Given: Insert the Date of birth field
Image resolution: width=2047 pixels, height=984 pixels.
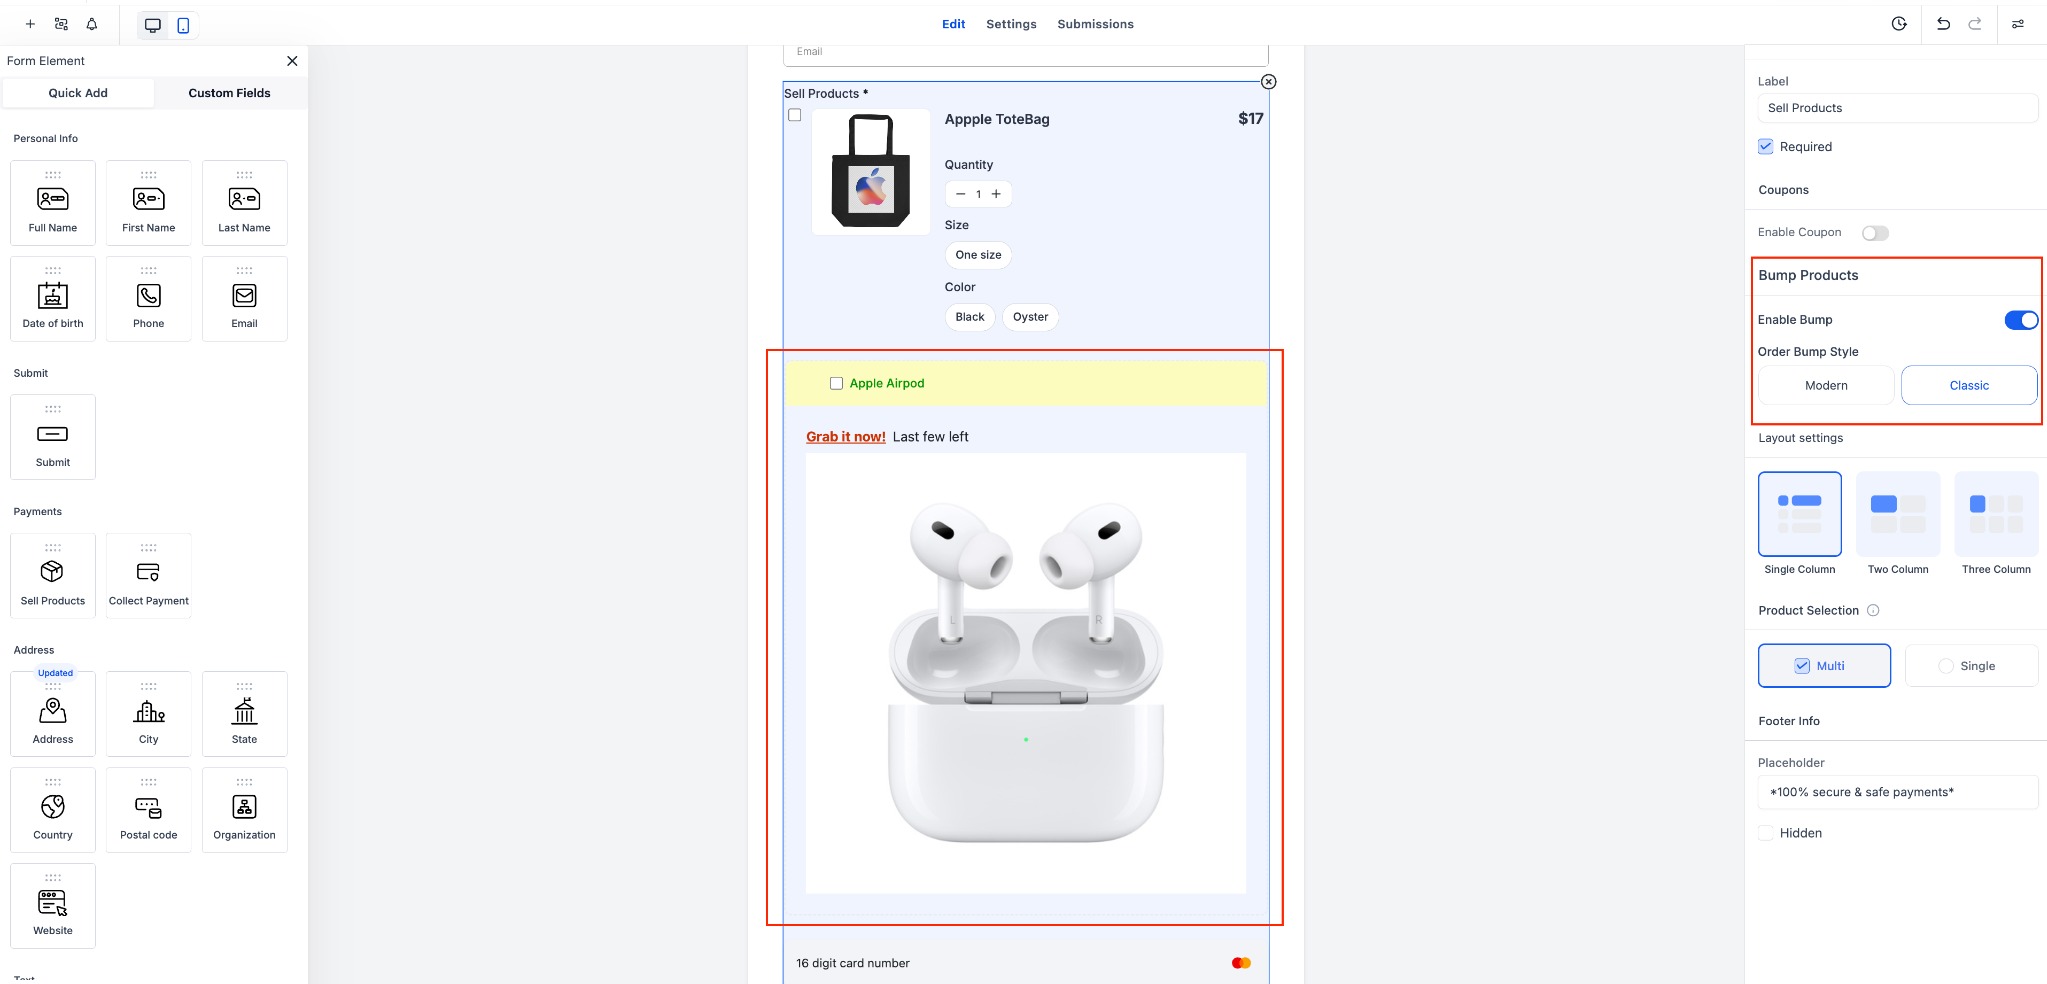Looking at the screenshot, I should point(53,299).
